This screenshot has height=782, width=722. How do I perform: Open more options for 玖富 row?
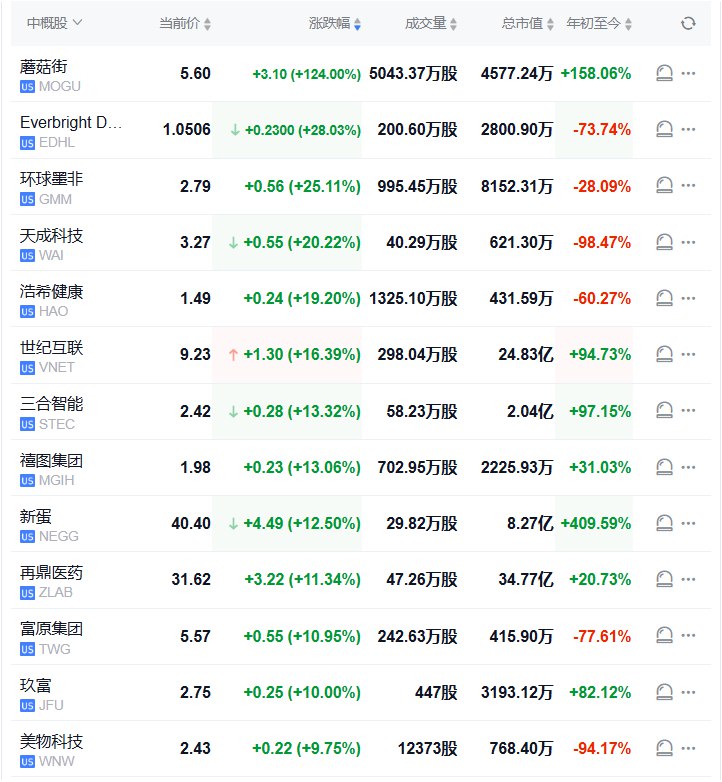[688, 692]
